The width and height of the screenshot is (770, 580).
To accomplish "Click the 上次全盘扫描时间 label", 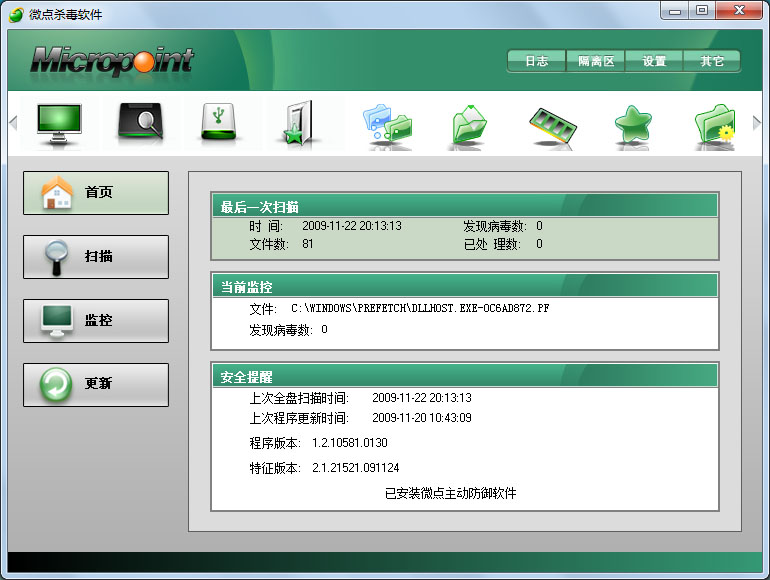I will (299, 398).
